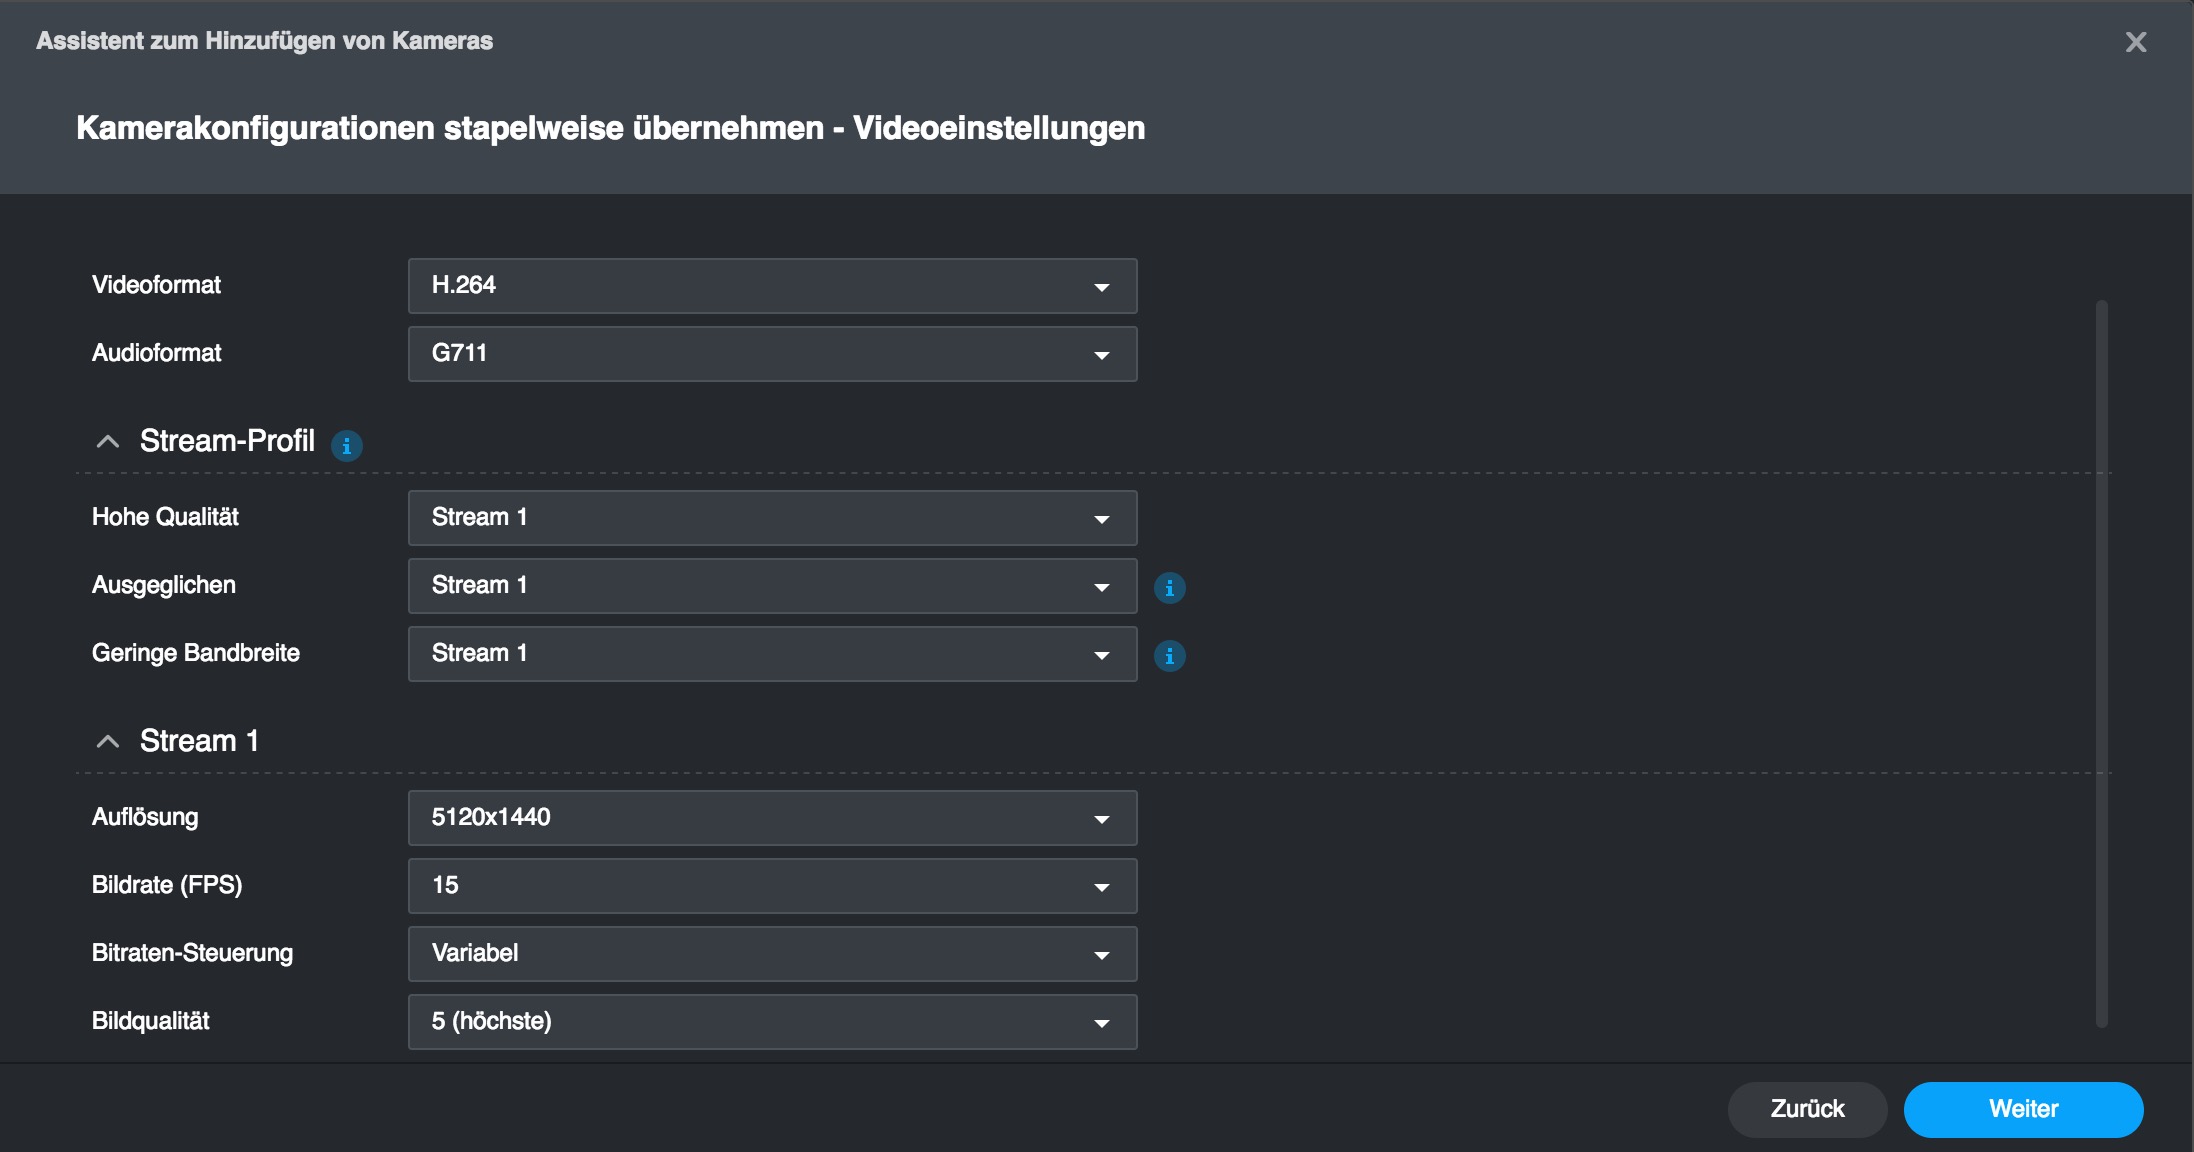Collapse the Stream-Profil section chevron
Image resolution: width=2194 pixels, height=1152 pixels.
107,442
